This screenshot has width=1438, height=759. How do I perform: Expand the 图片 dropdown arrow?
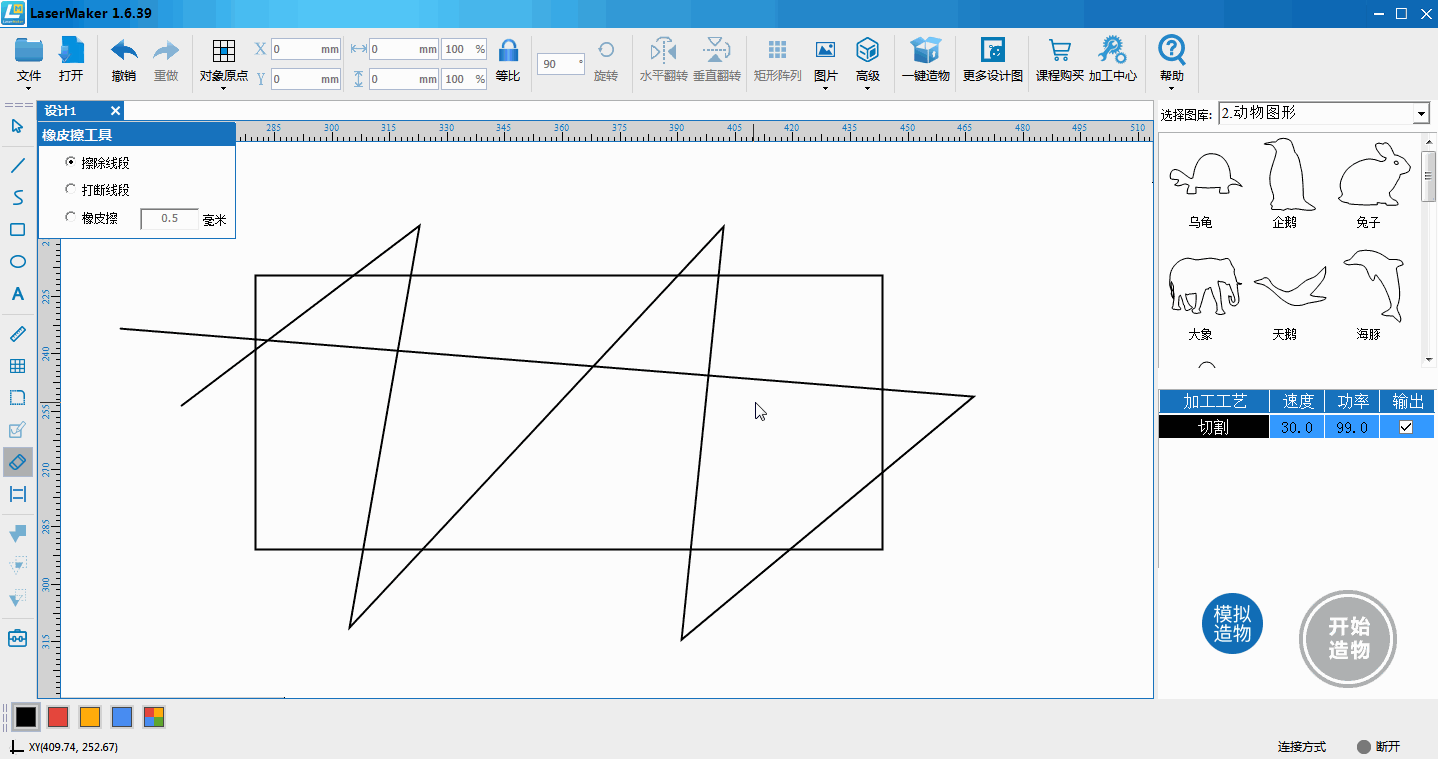[x=825, y=89]
